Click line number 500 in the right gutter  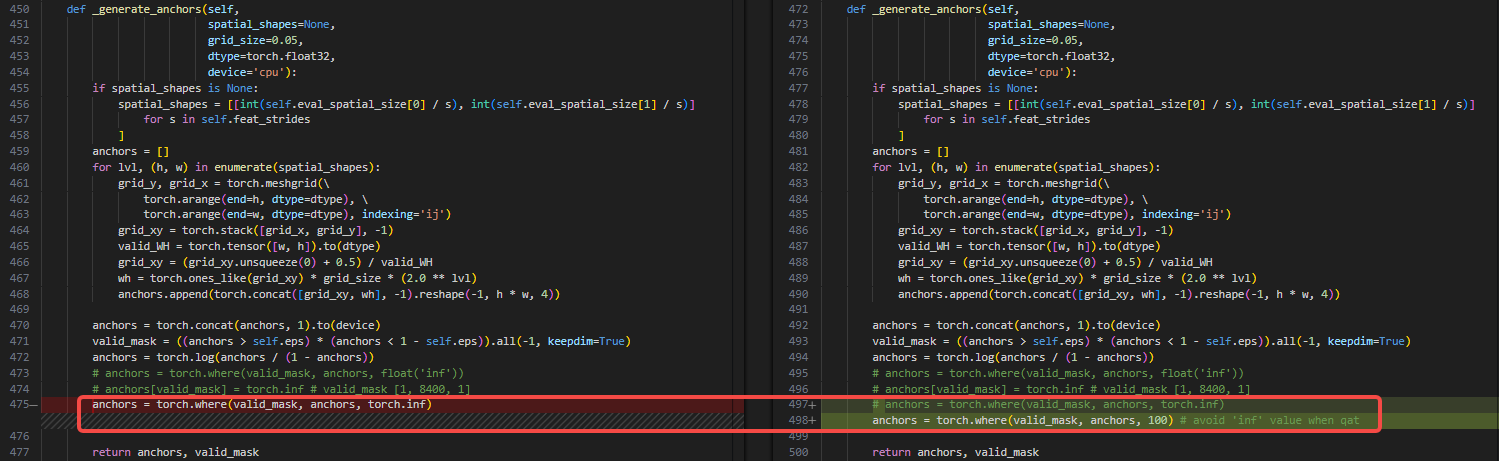click(x=797, y=452)
